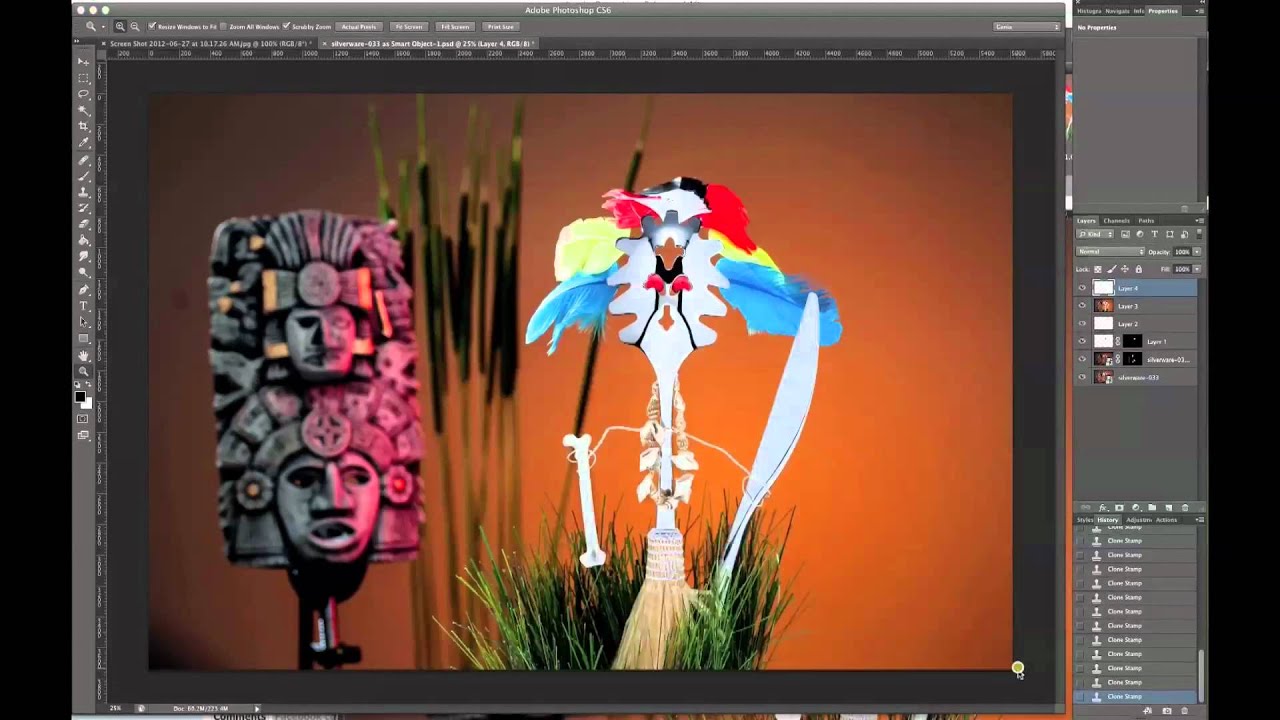Click Fit Screen button

click(408, 26)
